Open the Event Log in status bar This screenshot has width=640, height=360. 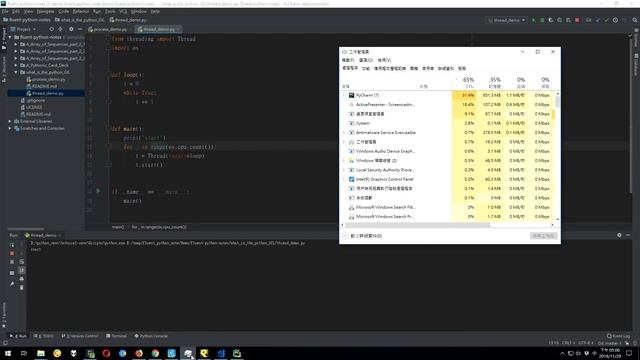(619, 336)
